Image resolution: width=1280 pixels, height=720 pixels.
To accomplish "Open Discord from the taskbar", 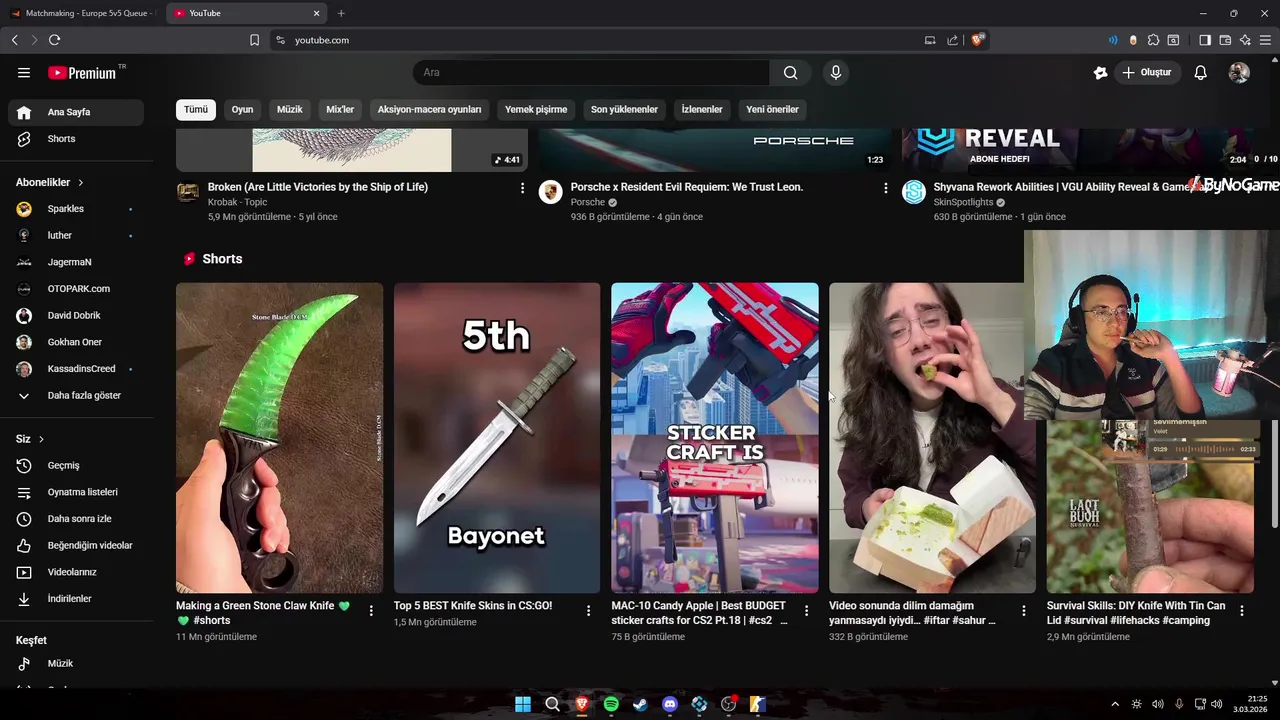I will pos(670,704).
